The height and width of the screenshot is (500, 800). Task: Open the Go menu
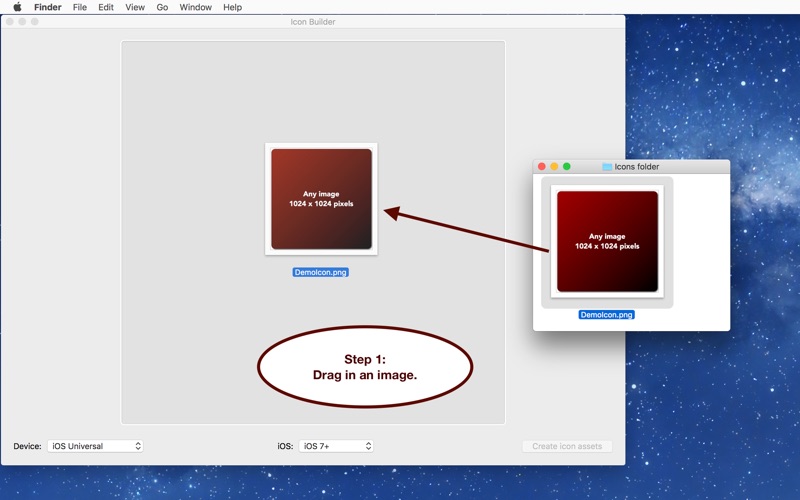162,7
